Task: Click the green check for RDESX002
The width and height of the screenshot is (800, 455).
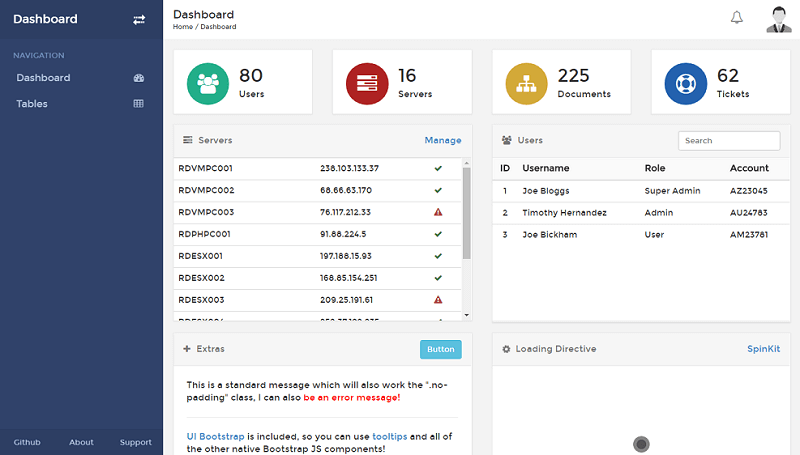Action: 438,278
